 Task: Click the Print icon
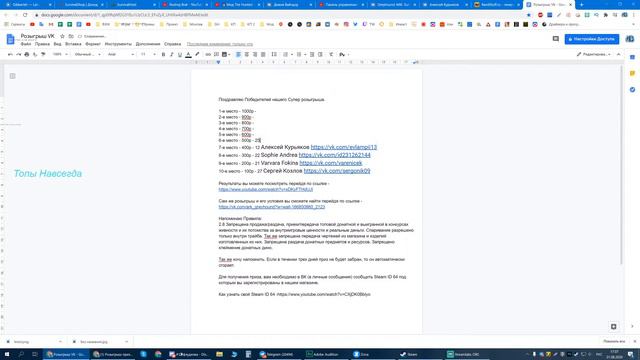[x=27, y=54]
